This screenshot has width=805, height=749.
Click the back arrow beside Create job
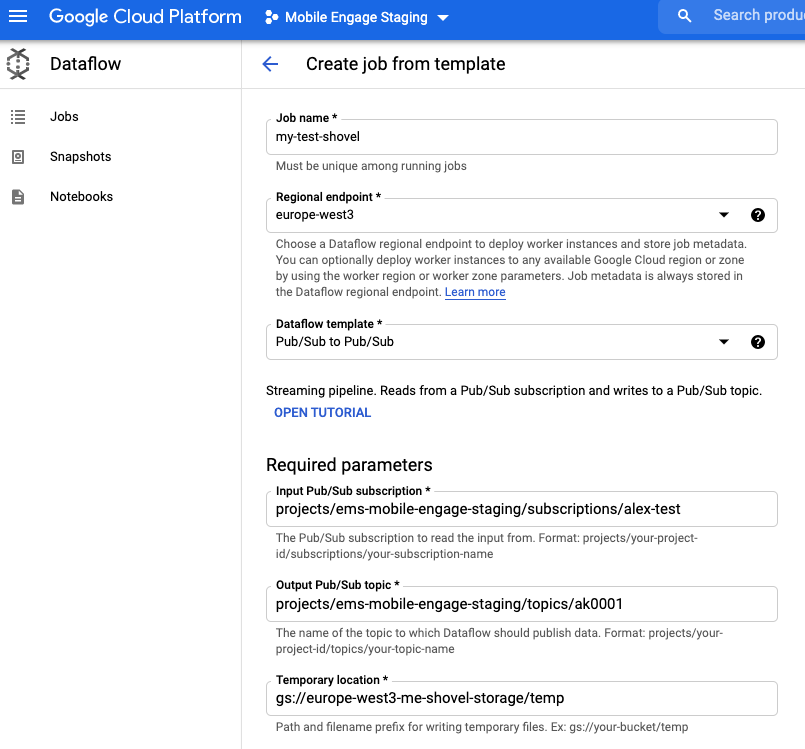(270, 64)
